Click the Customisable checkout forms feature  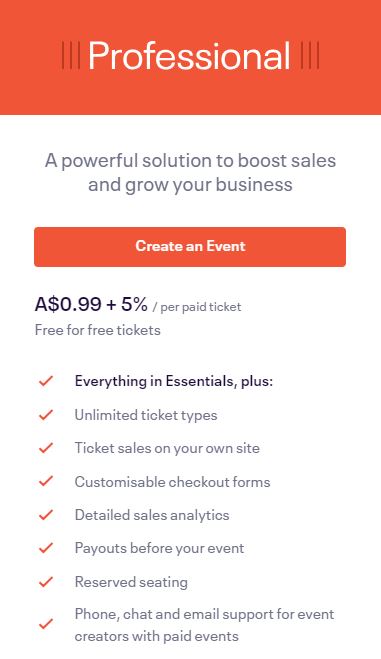click(172, 482)
